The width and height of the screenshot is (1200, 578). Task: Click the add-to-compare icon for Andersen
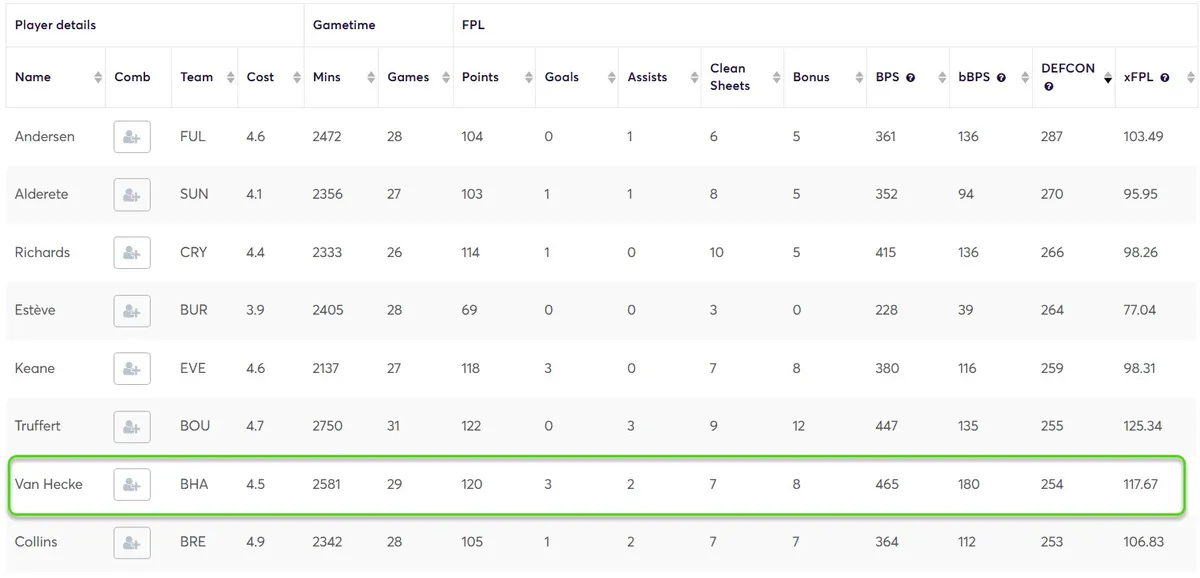click(132, 137)
